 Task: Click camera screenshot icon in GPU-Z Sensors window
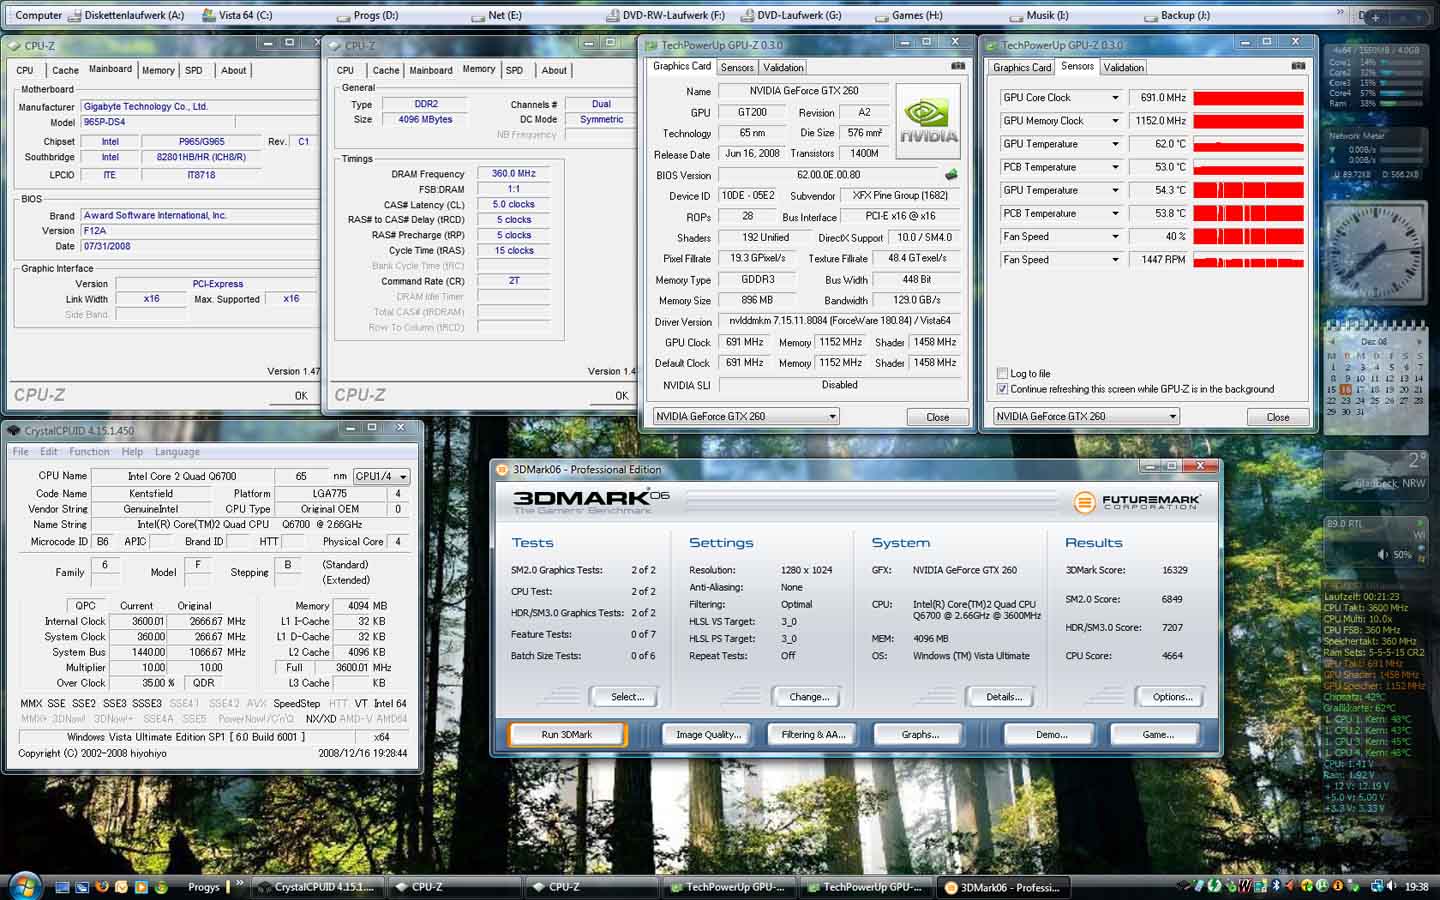[x=1298, y=66]
